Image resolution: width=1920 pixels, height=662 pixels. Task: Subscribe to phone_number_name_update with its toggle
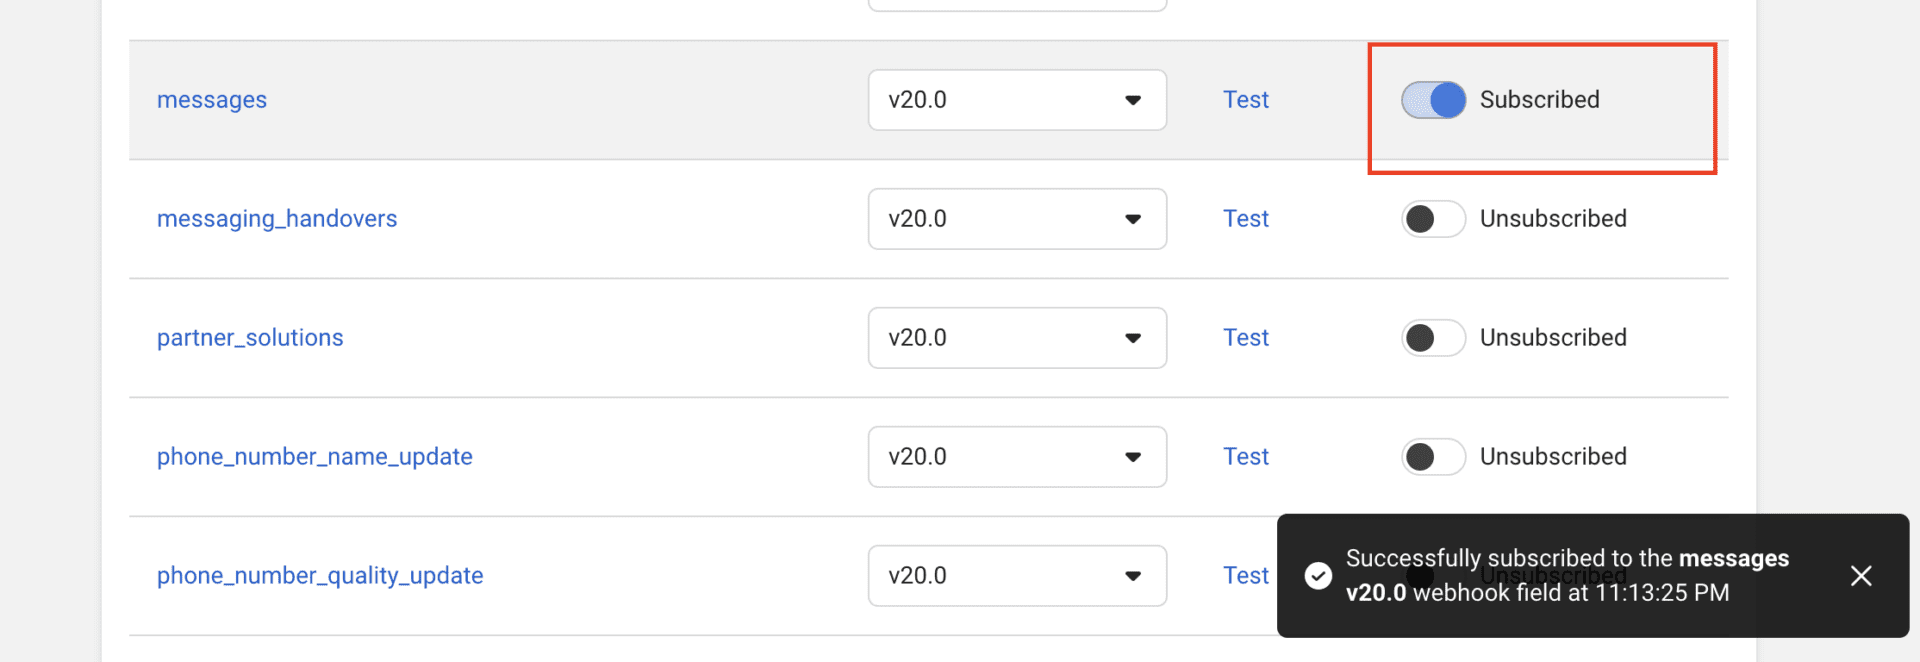tap(1433, 457)
